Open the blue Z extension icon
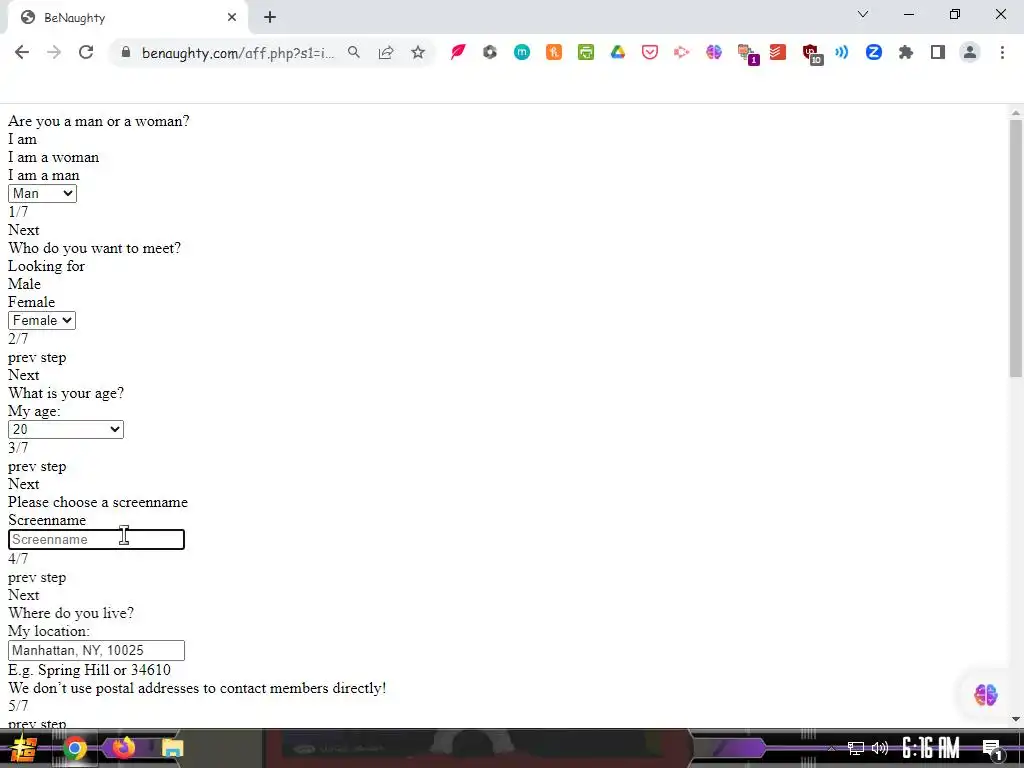 874,52
